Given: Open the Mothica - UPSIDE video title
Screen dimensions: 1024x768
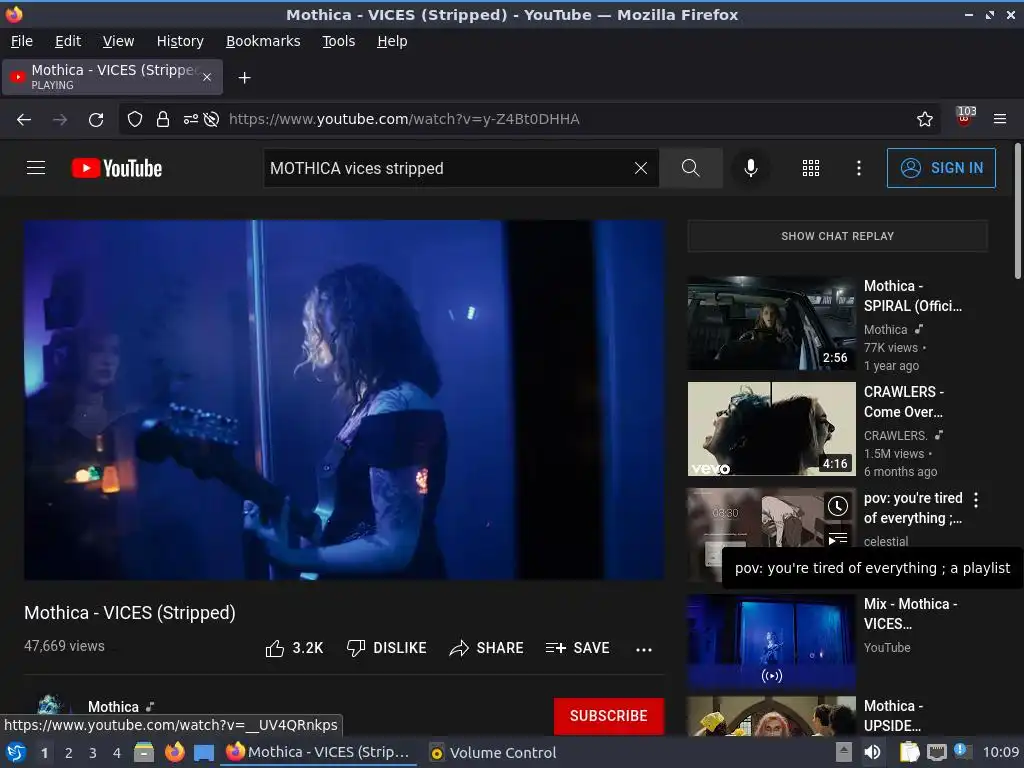Looking at the screenshot, I should point(893,716).
